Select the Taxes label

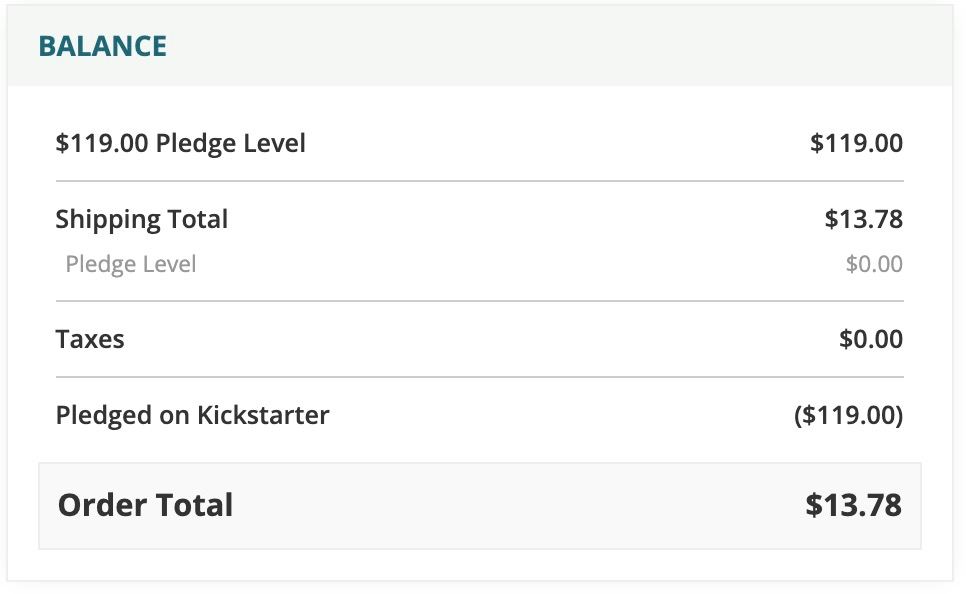[x=90, y=340]
